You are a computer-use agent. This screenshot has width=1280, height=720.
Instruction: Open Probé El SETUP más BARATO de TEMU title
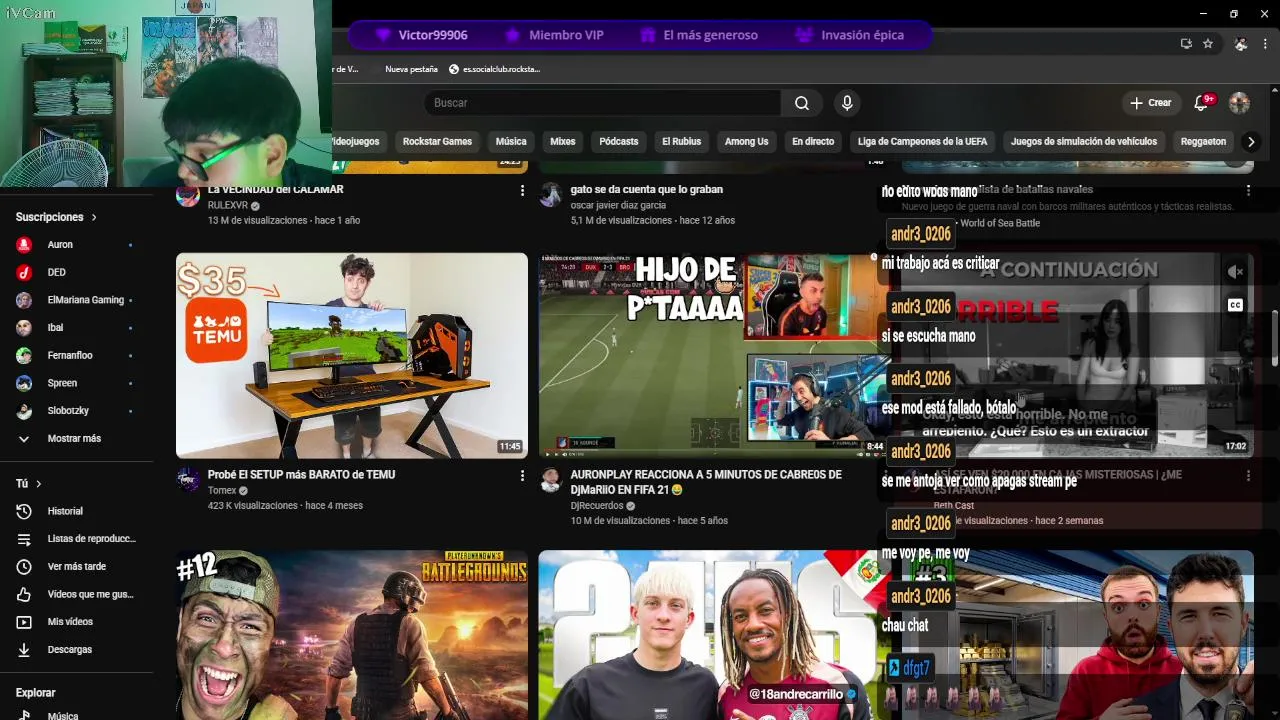pos(301,475)
